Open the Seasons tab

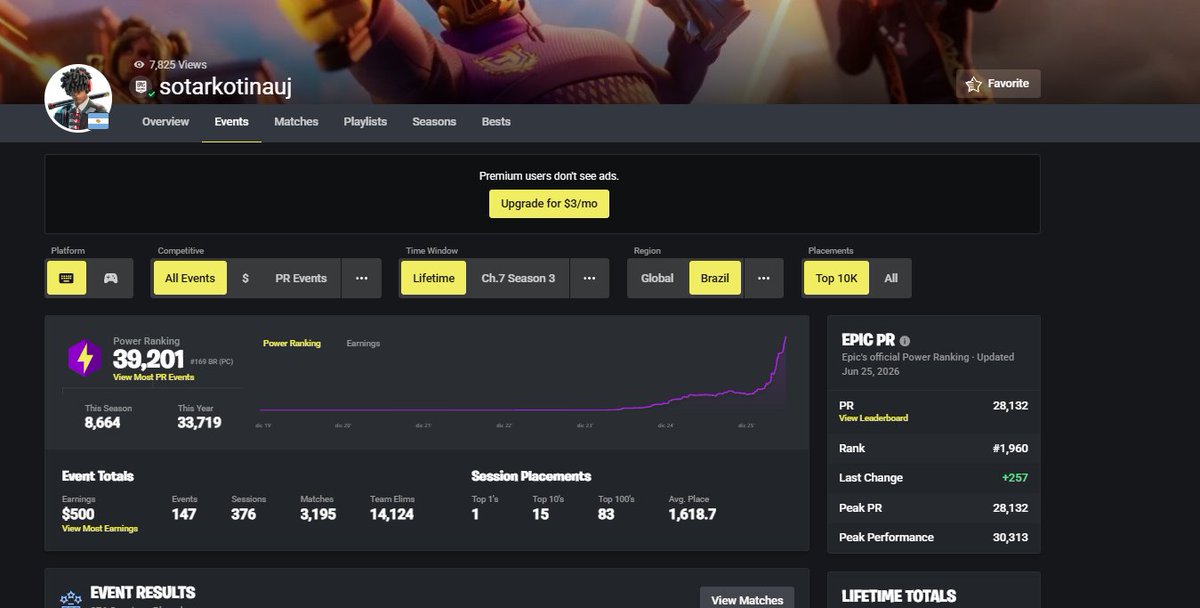434,122
